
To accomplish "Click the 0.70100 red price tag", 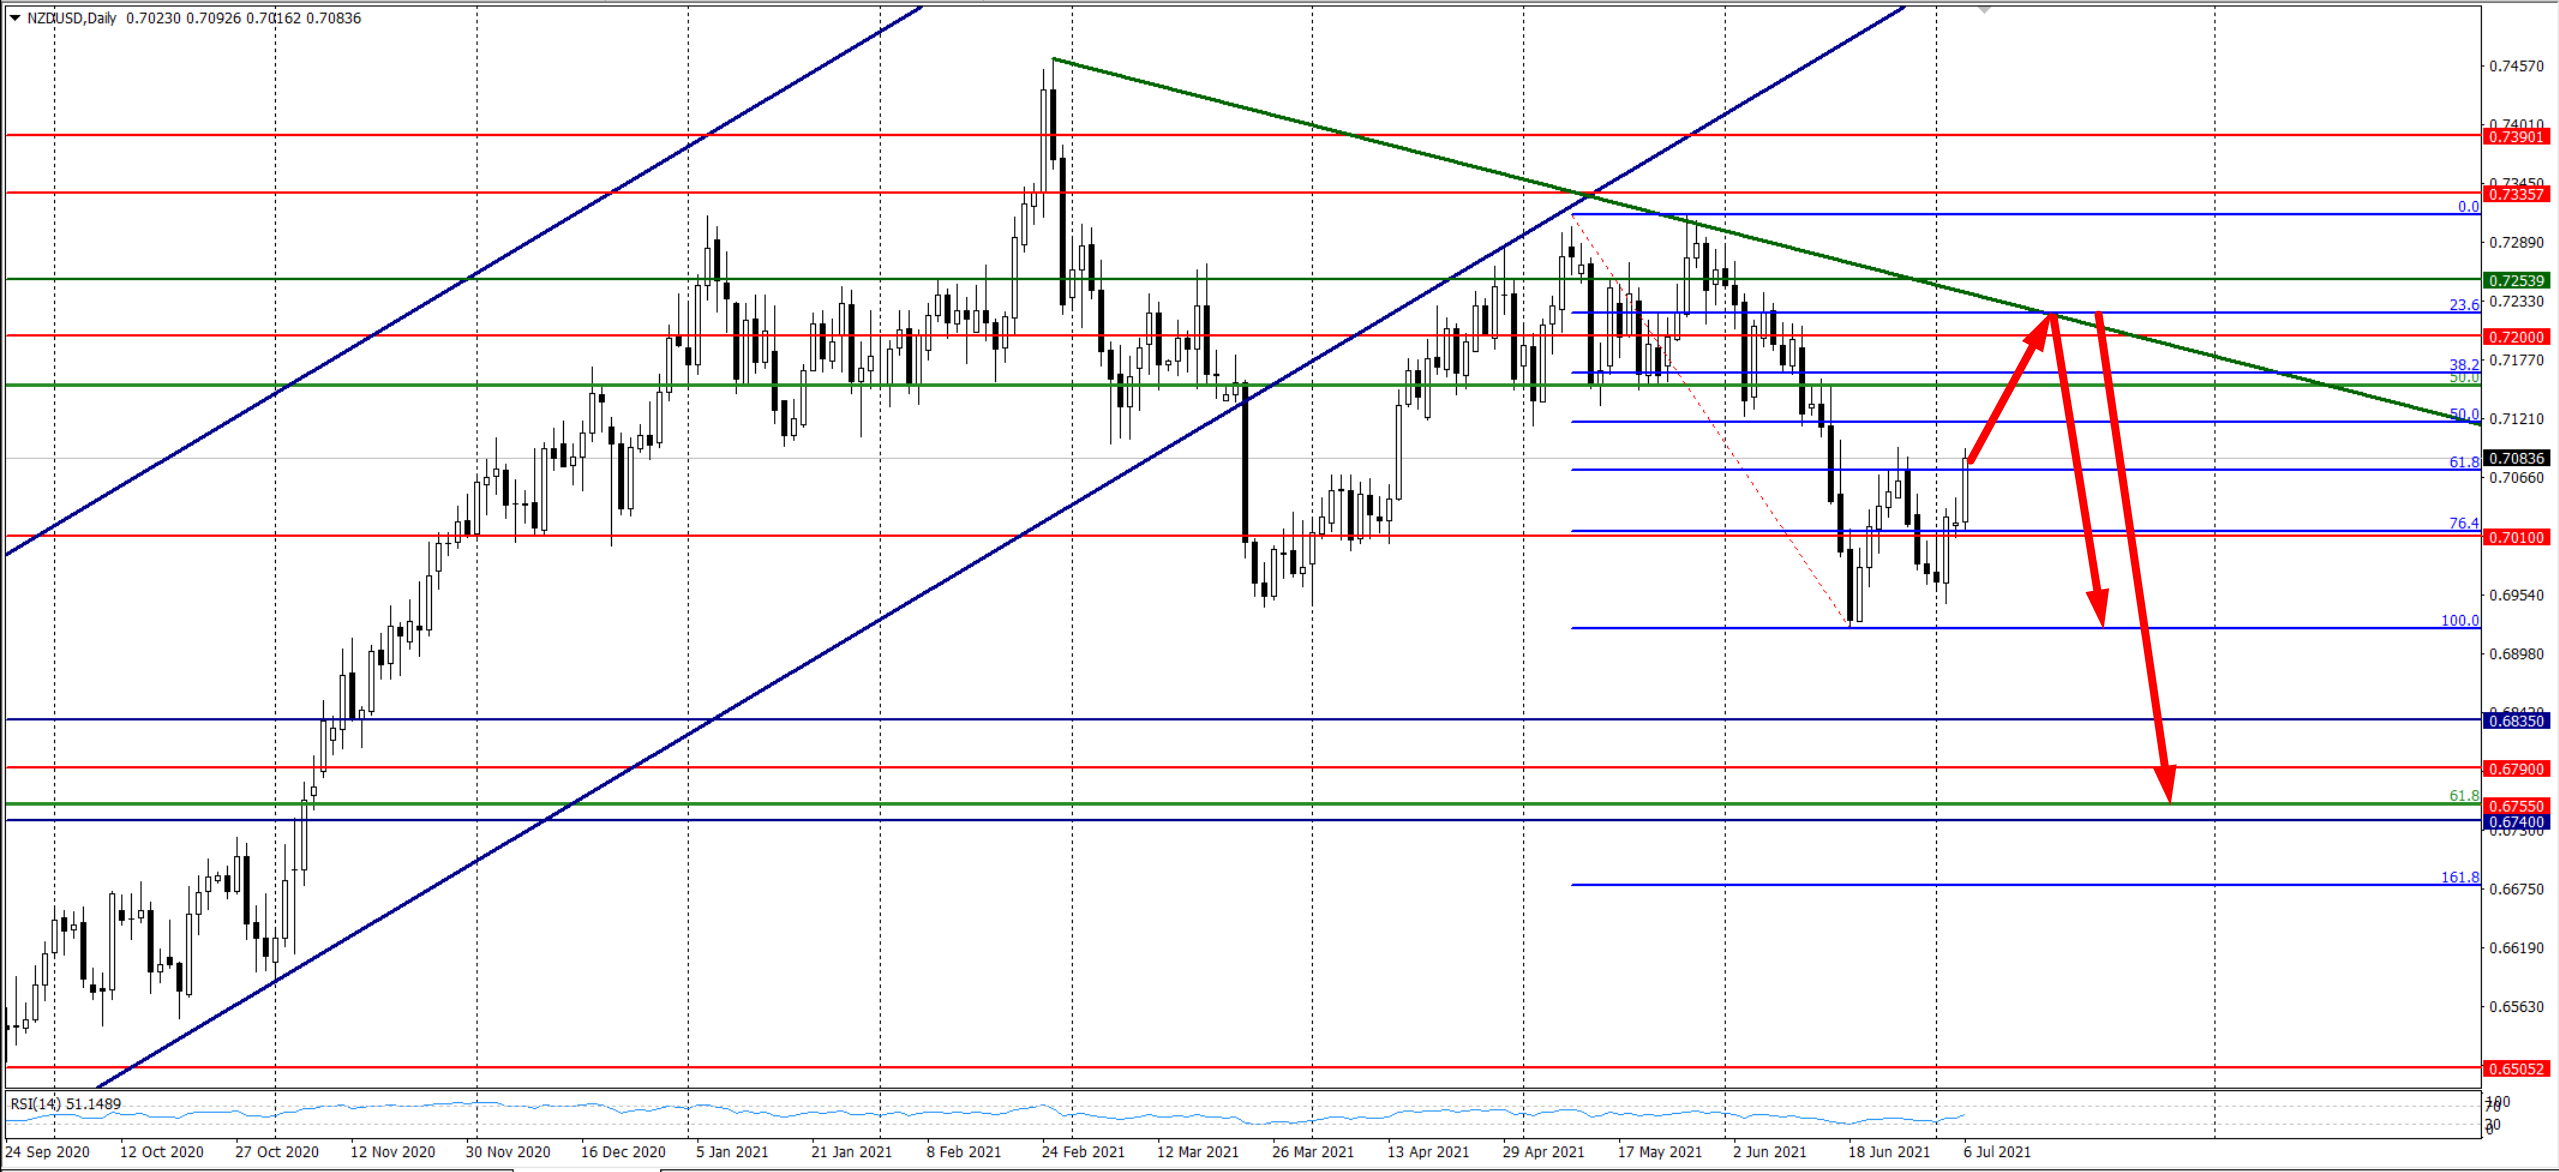I will coord(2516,538).
